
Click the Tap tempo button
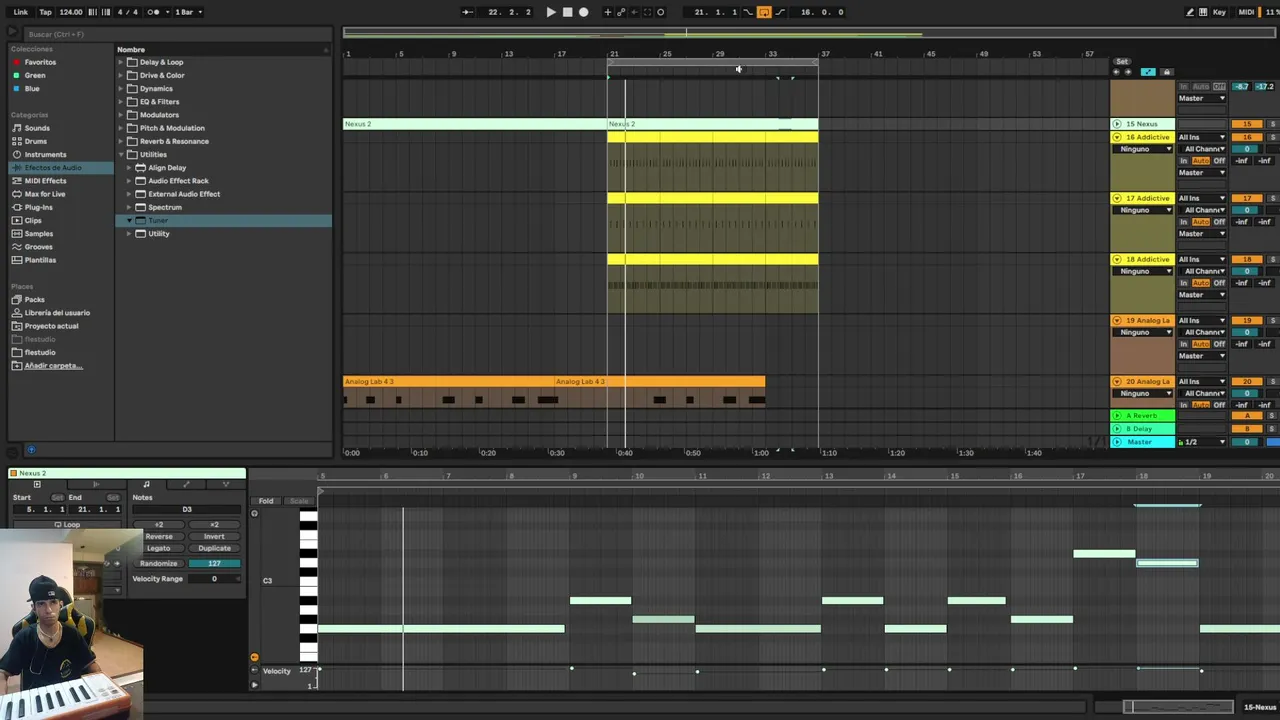tap(45, 12)
